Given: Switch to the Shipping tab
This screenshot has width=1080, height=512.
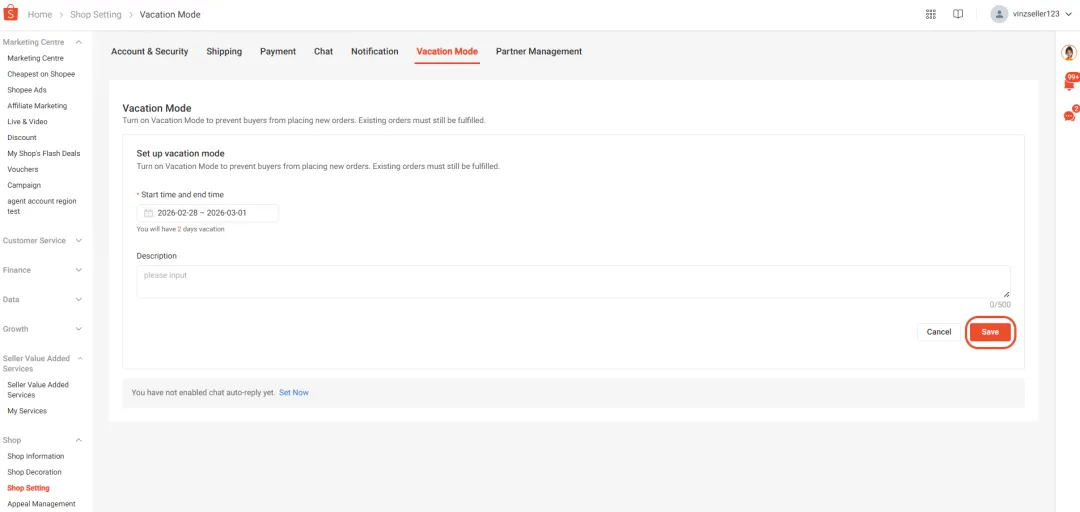Looking at the screenshot, I should [x=224, y=52].
